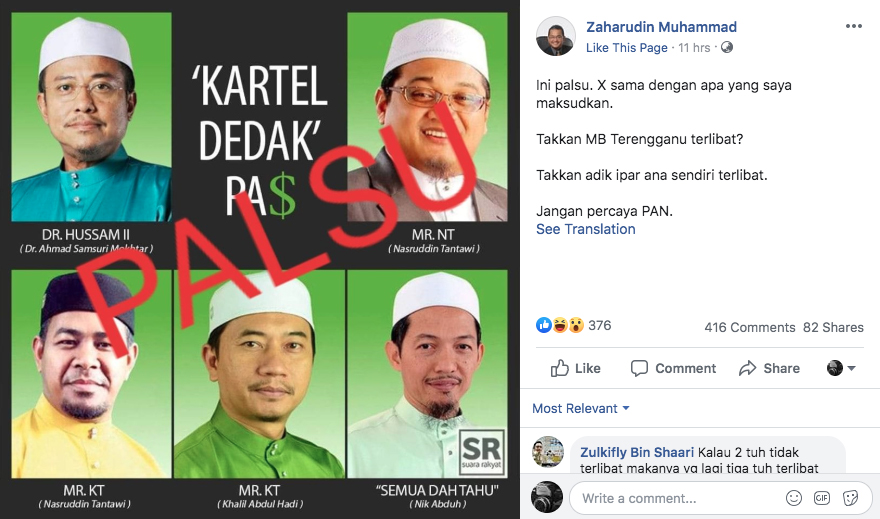Click the Like This Page link
This screenshot has width=880, height=519.
pos(626,48)
